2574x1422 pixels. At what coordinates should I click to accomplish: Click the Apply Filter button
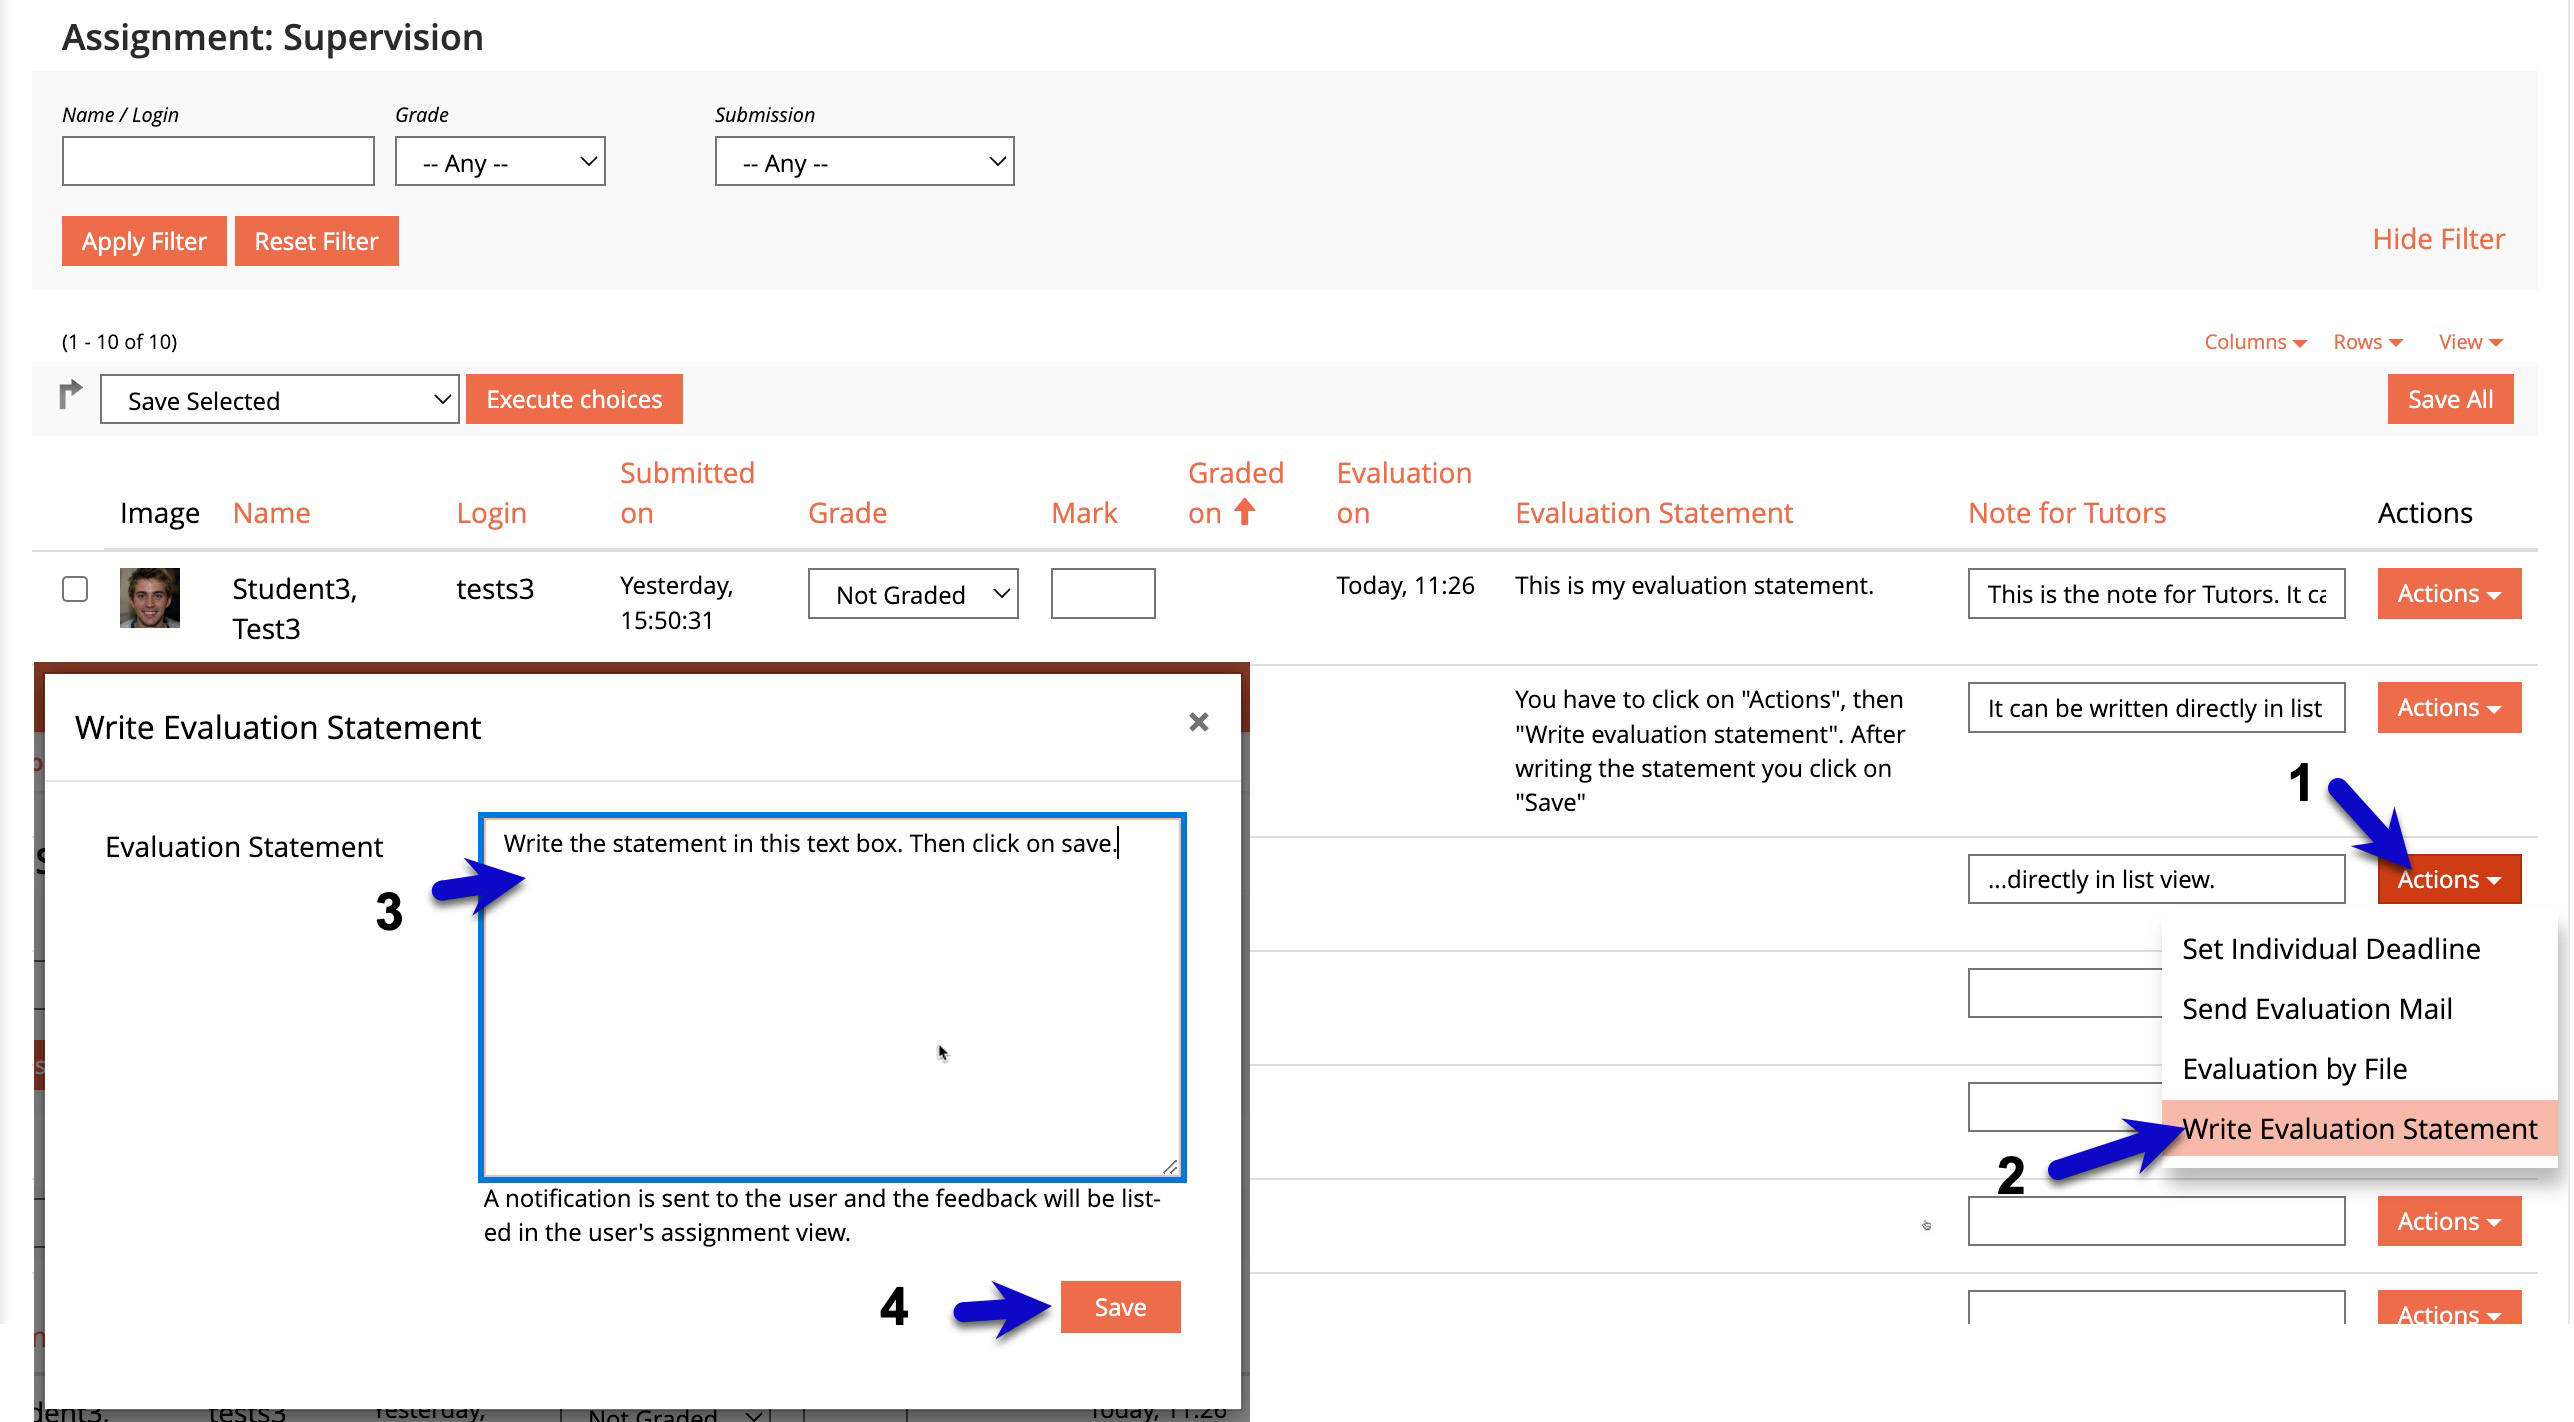click(144, 241)
